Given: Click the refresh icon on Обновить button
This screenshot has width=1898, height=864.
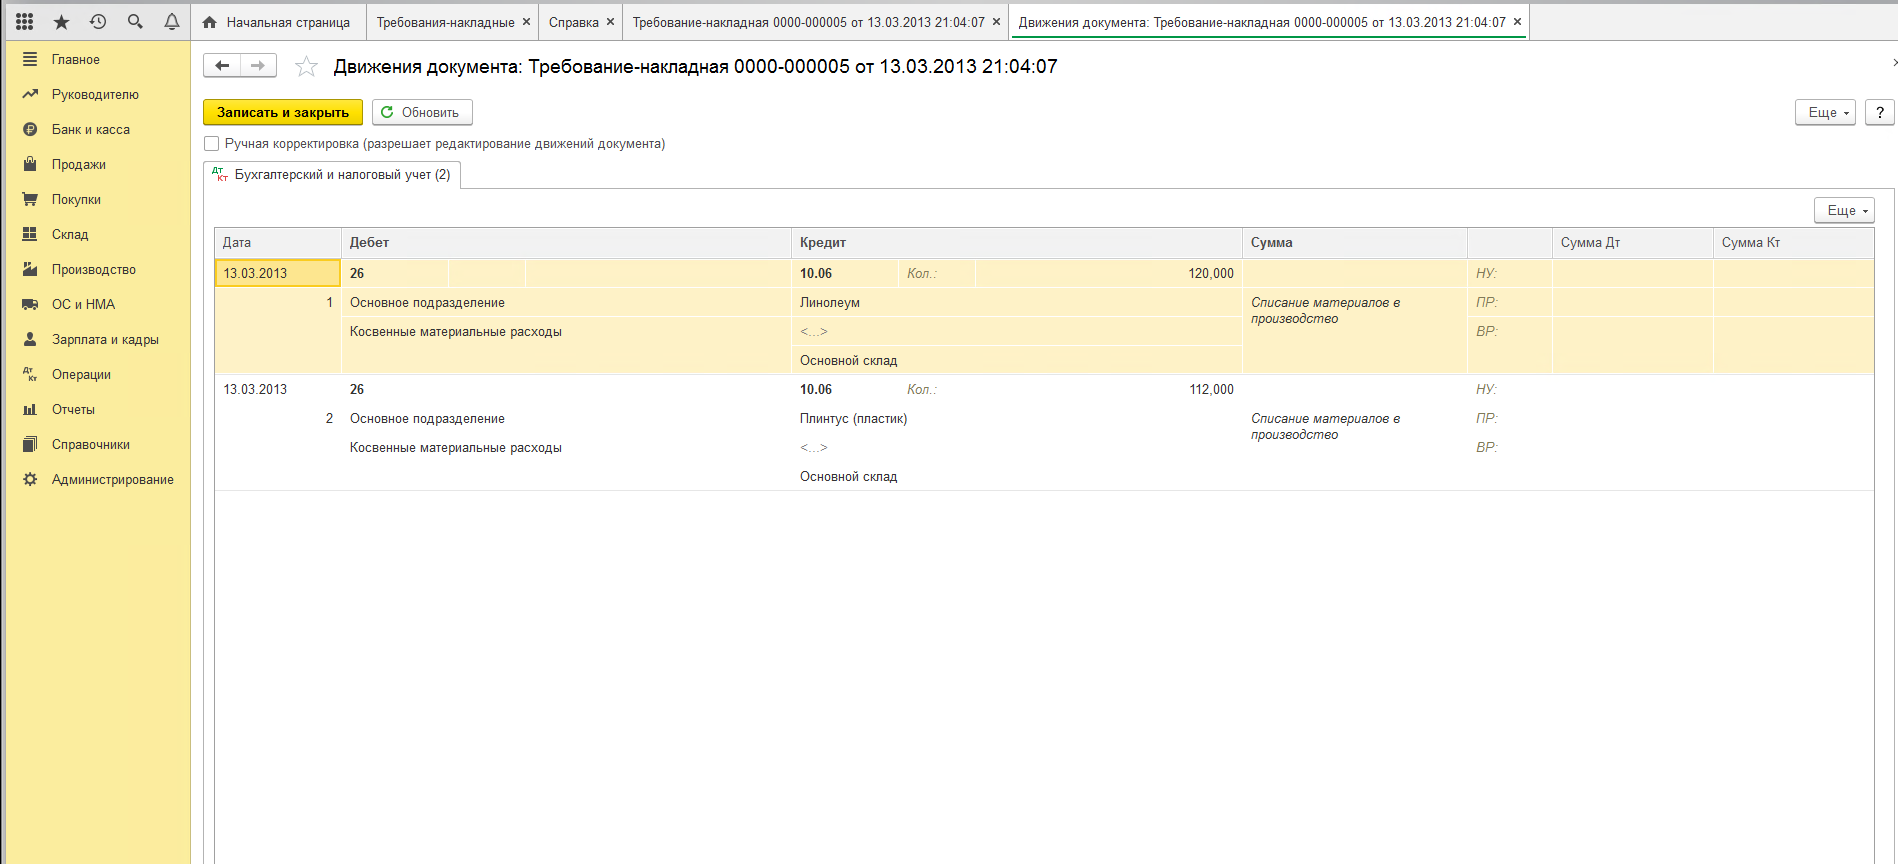Looking at the screenshot, I should [x=387, y=112].
